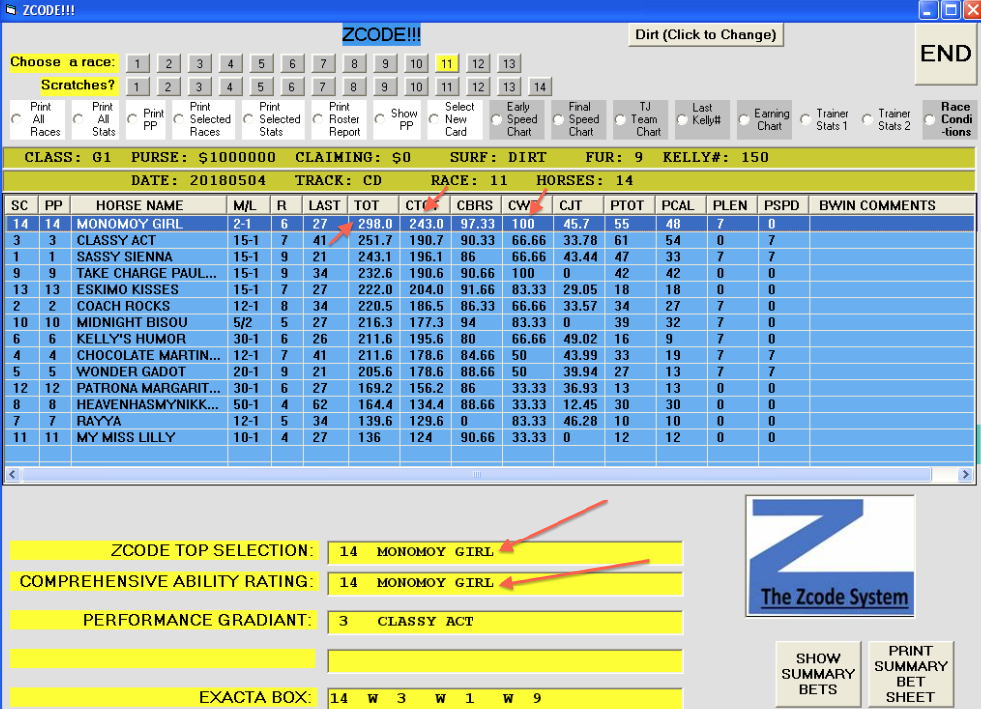
Task: Click the Exacta Box result field
Action: [x=505, y=698]
